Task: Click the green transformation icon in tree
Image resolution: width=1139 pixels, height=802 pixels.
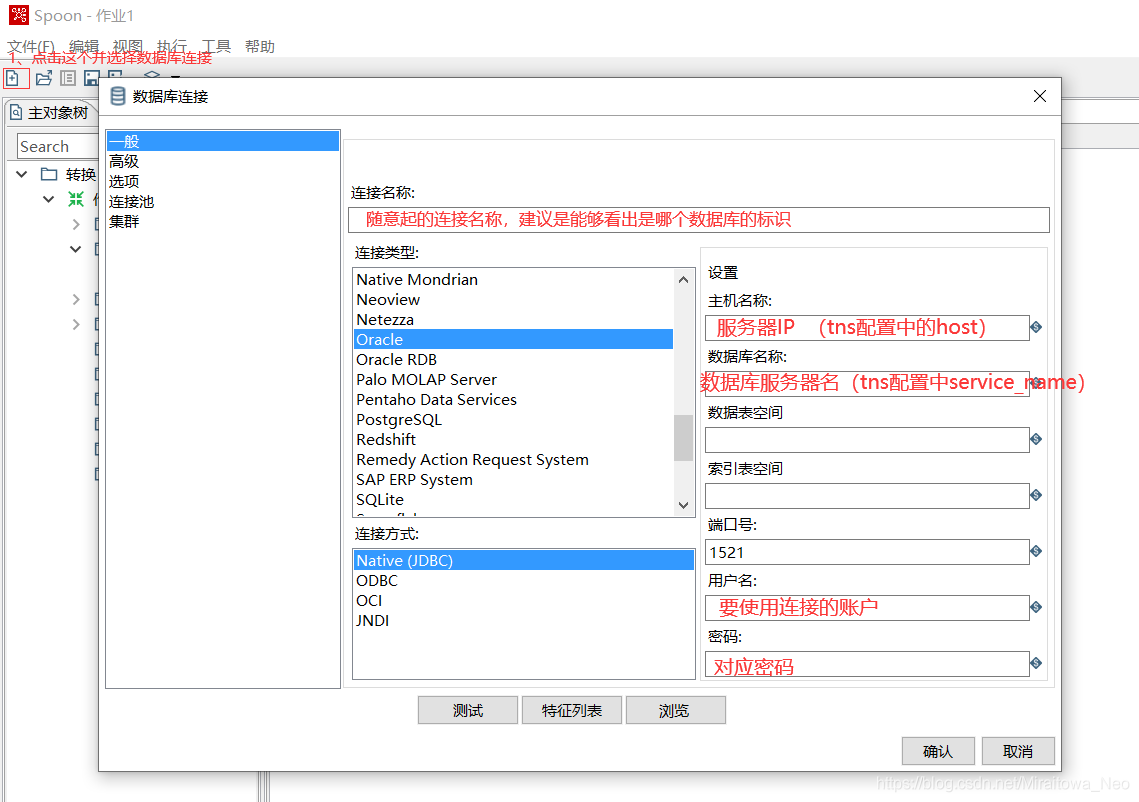Action: coord(76,199)
